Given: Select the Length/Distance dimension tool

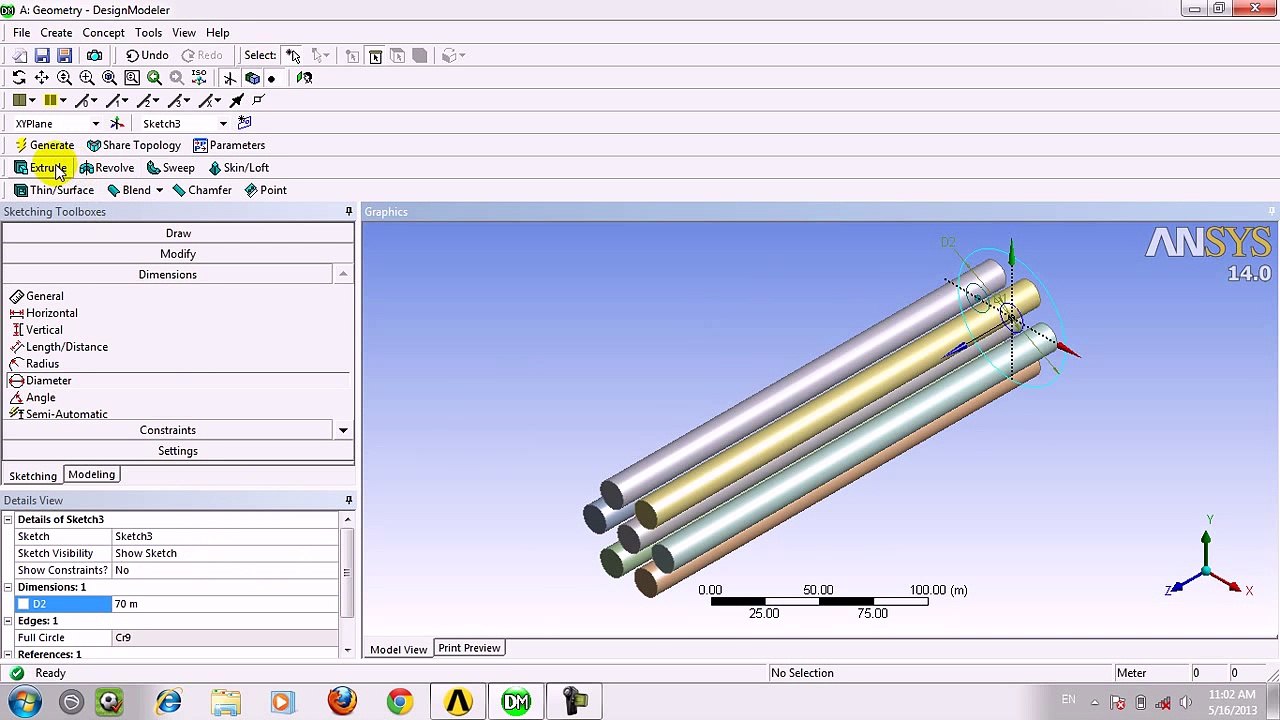Looking at the screenshot, I should click(x=59, y=347).
